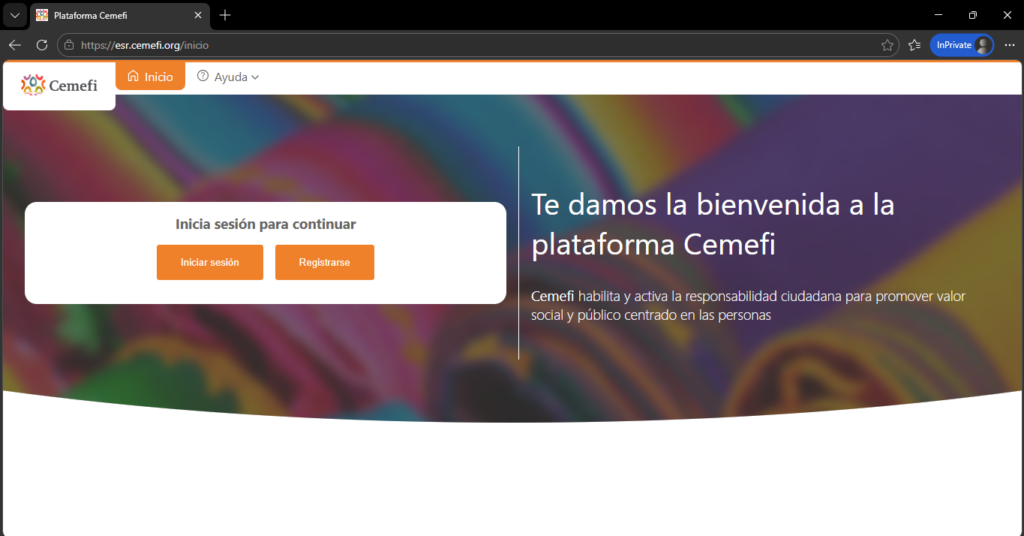
Task: Click the Registrarse button
Action: tap(324, 262)
